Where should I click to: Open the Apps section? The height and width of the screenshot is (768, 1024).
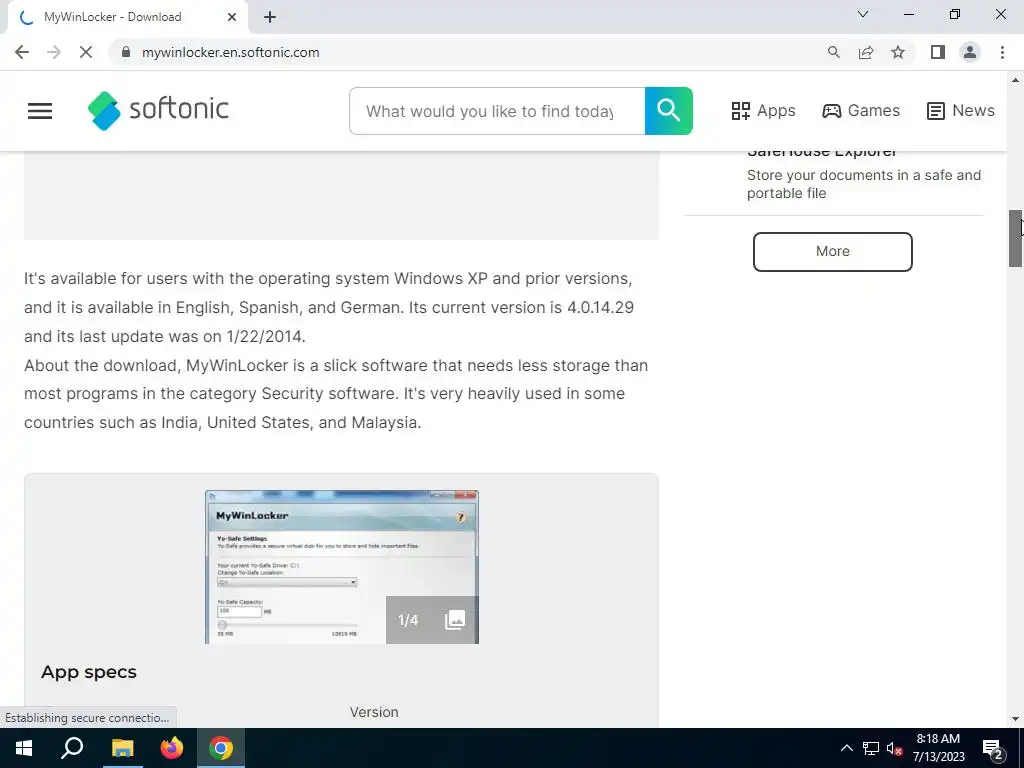[x=763, y=110]
